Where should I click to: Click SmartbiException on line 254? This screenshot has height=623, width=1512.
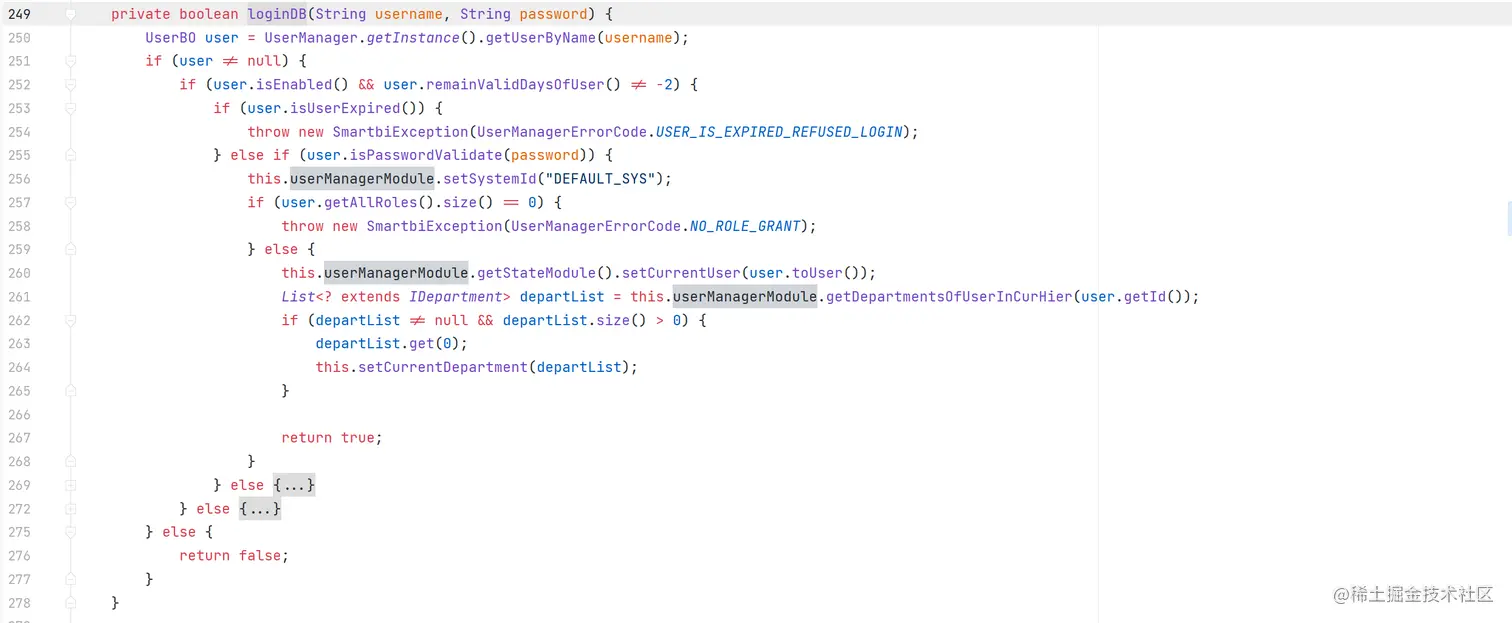click(x=400, y=132)
